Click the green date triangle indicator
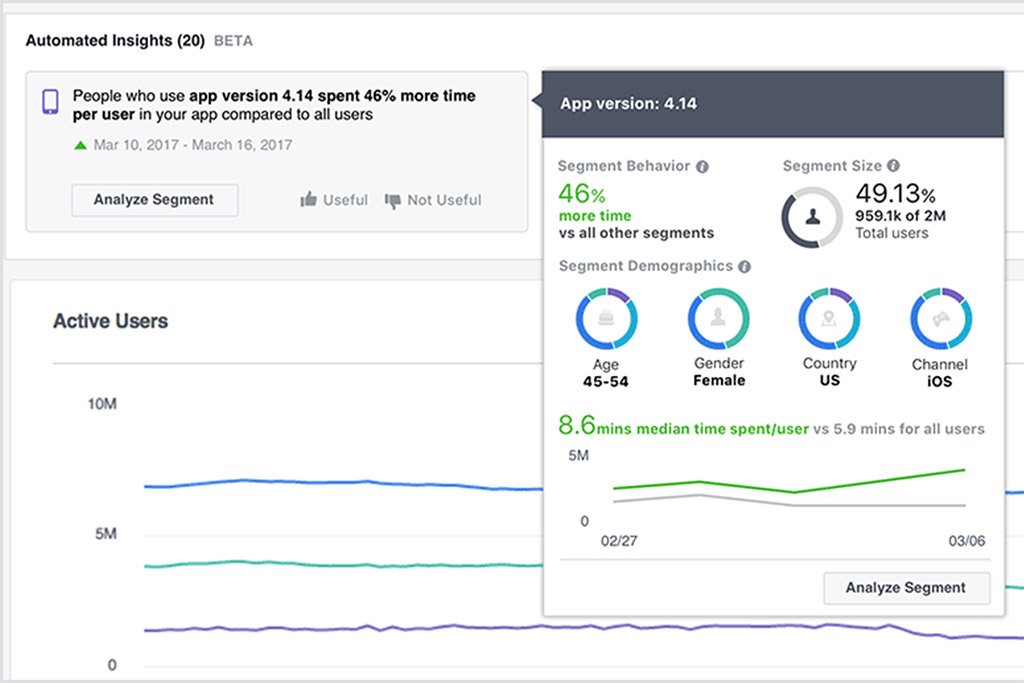 [x=79, y=145]
